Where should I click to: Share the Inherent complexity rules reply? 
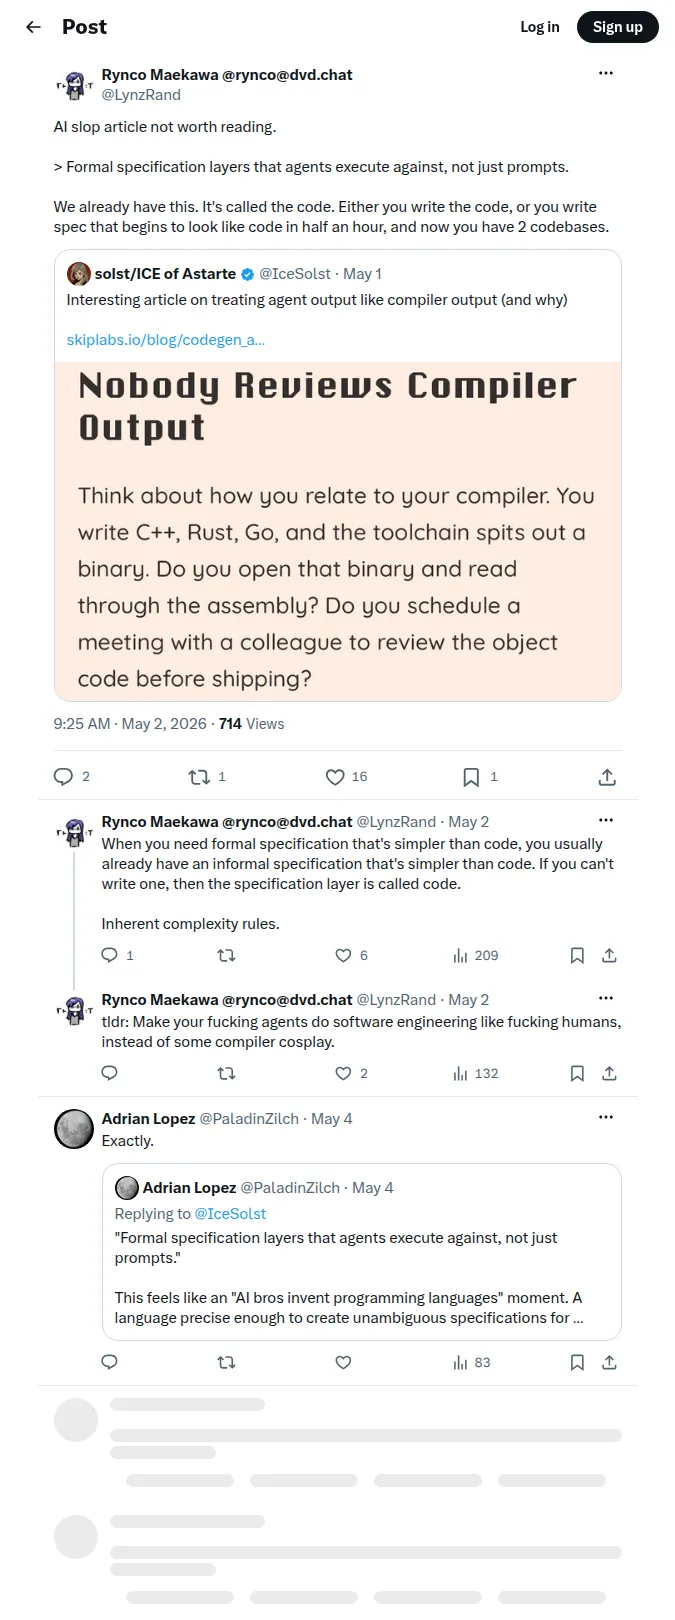609,956
